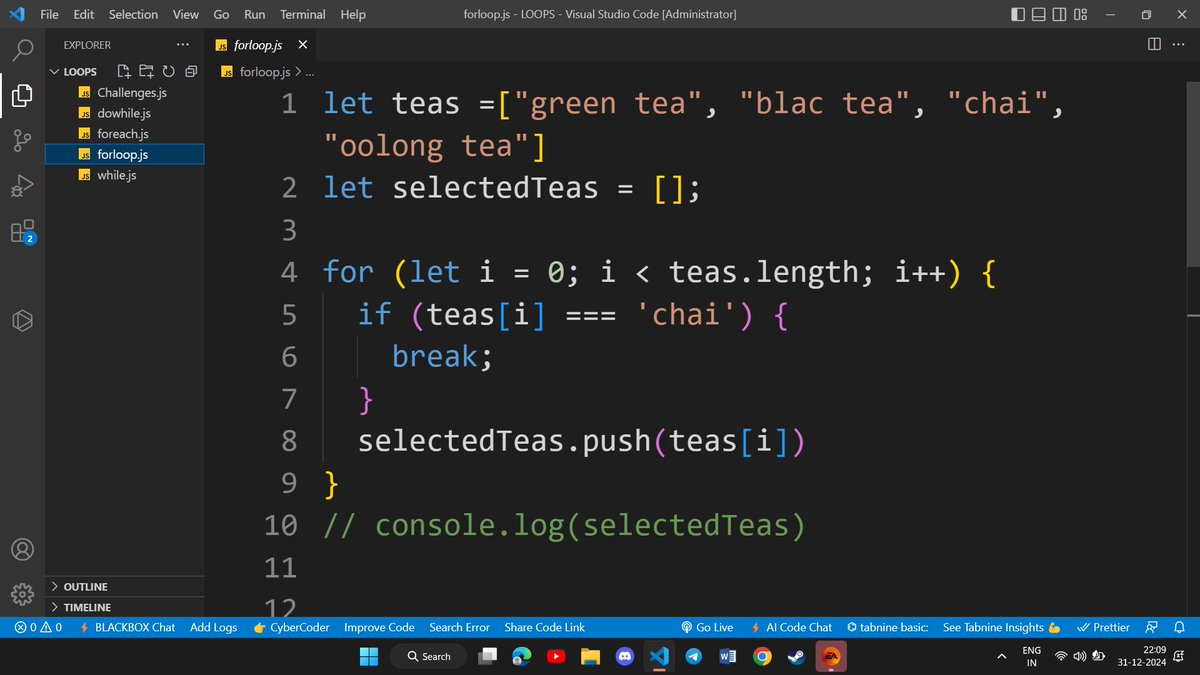Screen dimensions: 1200x675
Task: Open the Run and Debug view
Action: [22, 186]
